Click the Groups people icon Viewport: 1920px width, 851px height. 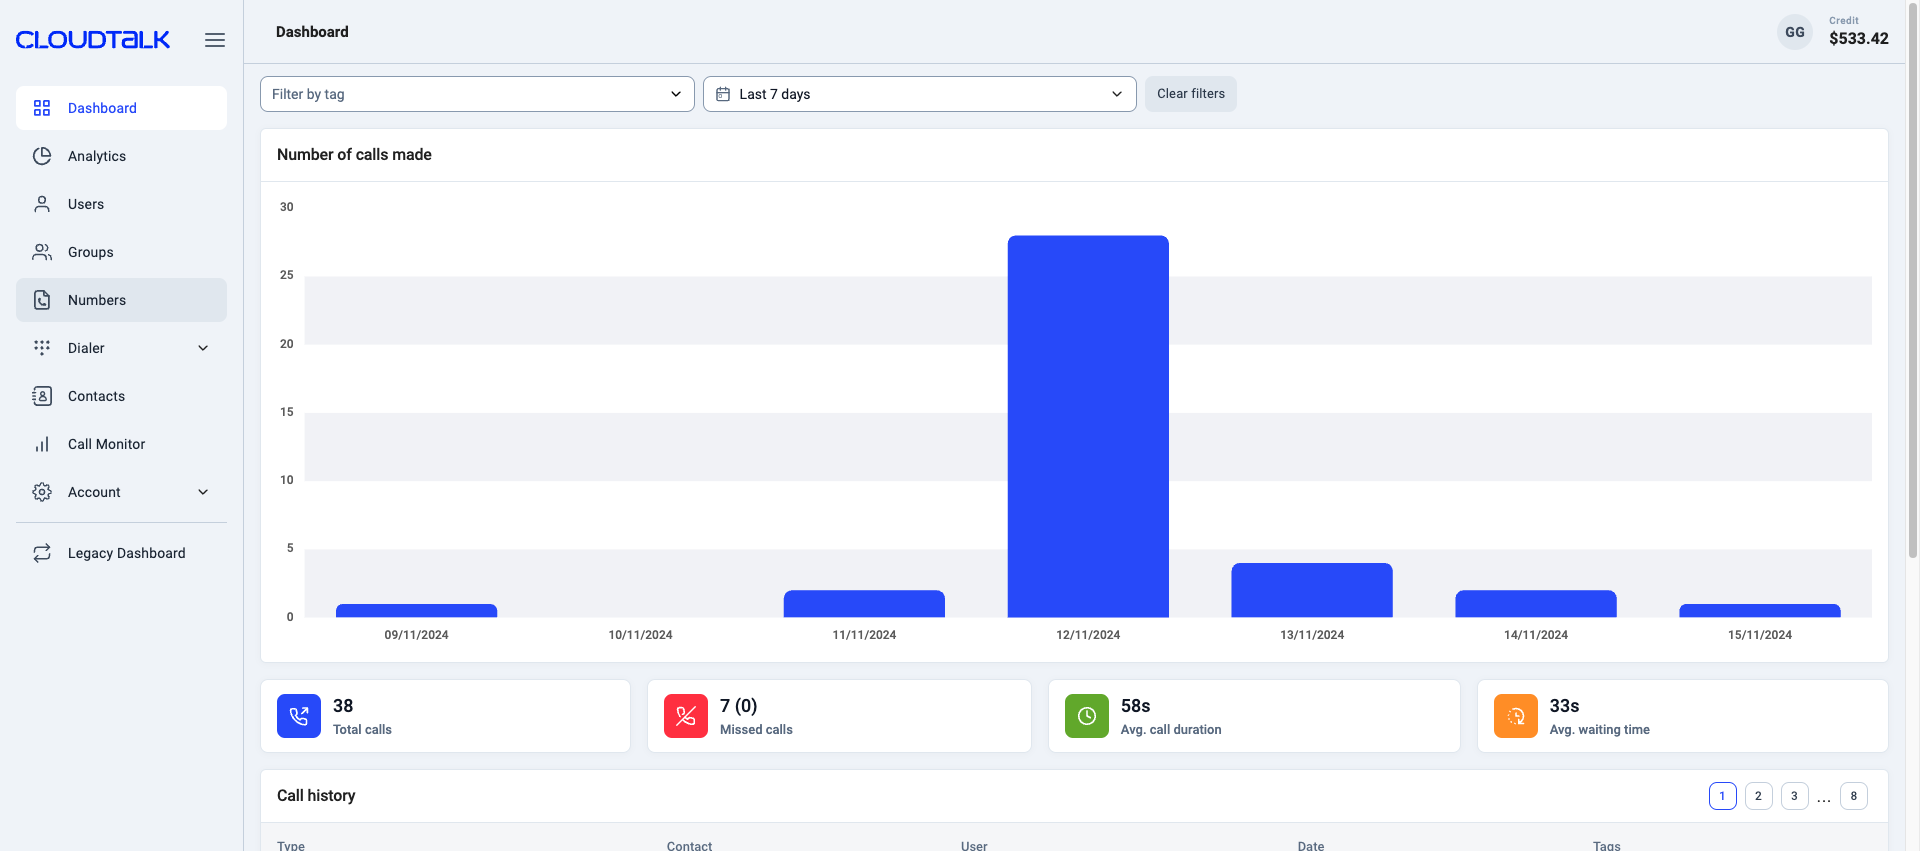42,252
